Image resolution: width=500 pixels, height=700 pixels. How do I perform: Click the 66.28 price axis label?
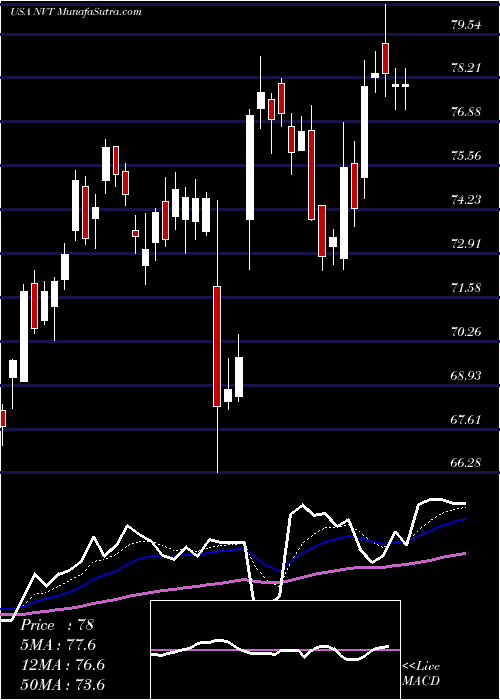tap(466, 463)
